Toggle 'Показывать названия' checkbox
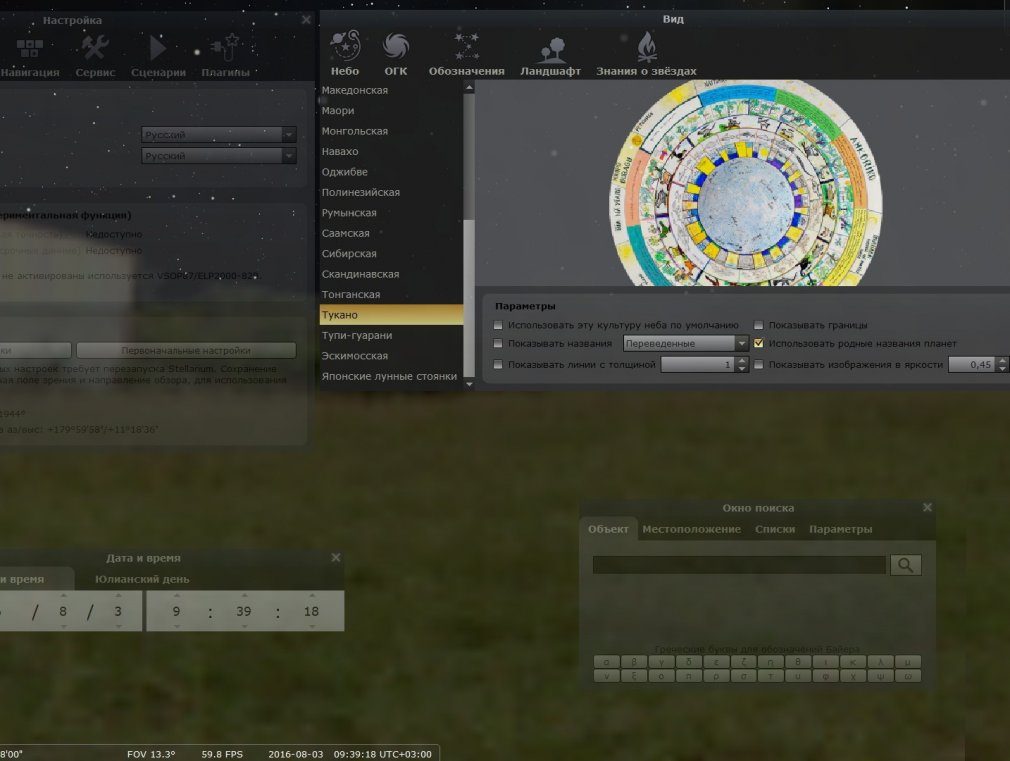Viewport: 1010px width, 761px height. pos(498,343)
